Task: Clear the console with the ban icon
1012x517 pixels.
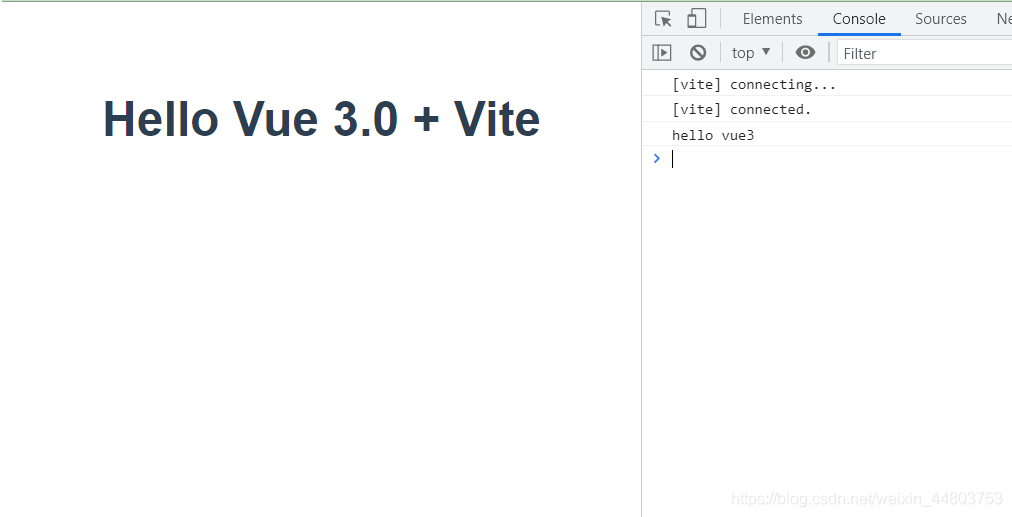Action: 698,53
